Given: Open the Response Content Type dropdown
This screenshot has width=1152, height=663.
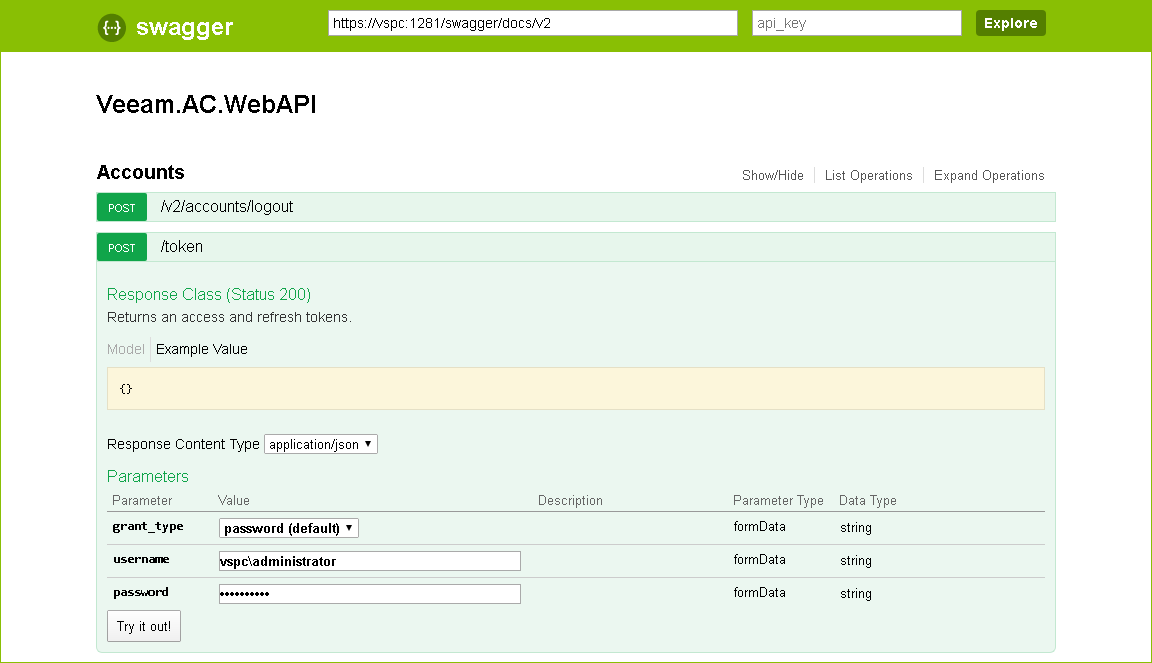Looking at the screenshot, I should click(x=320, y=444).
